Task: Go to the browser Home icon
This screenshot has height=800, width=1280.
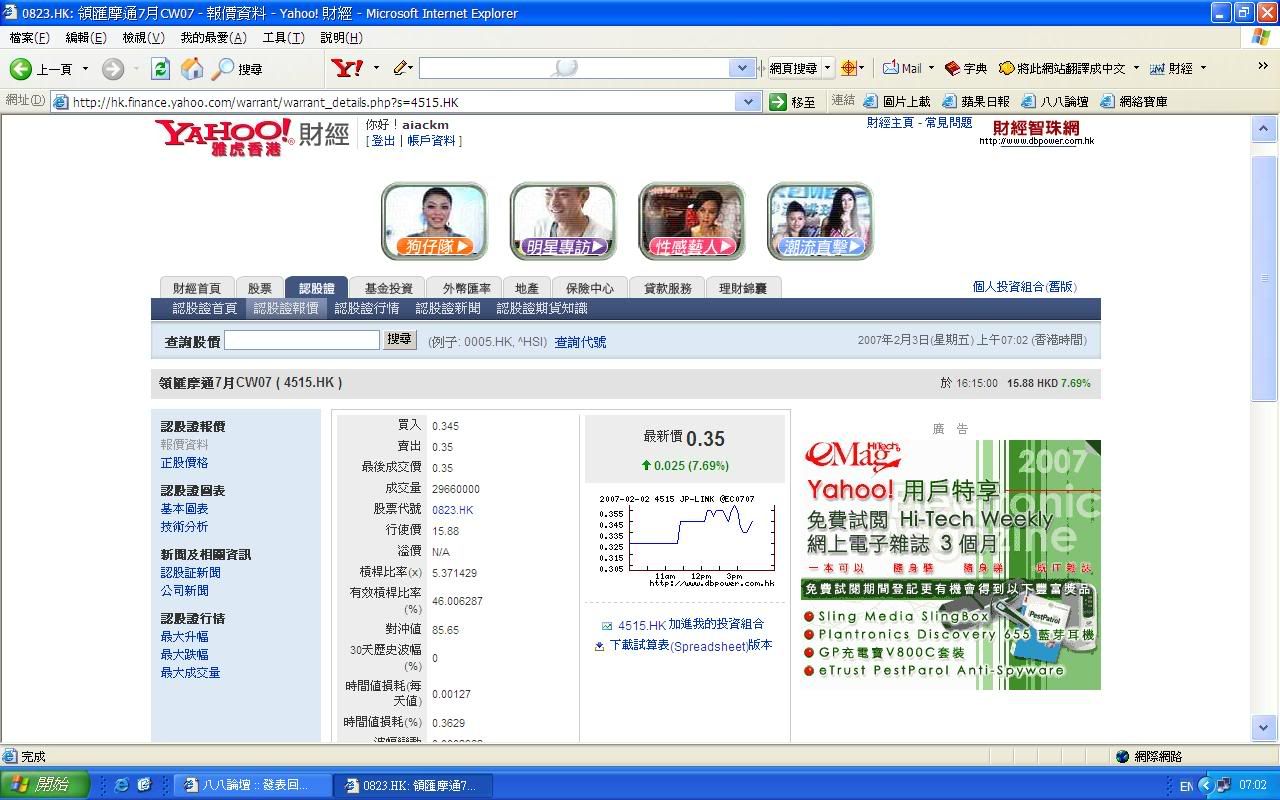Action: point(192,69)
